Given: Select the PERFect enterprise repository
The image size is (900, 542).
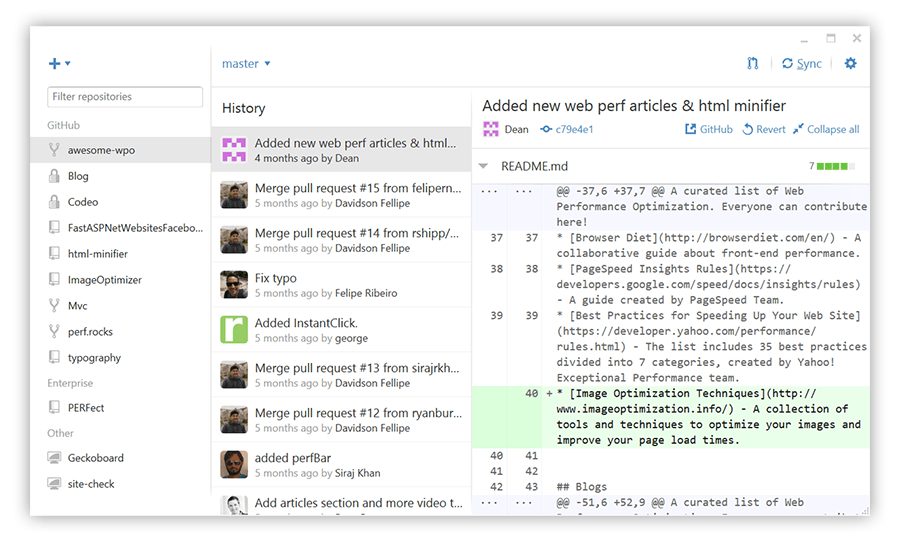Looking at the screenshot, I should (x=121, y=408).
